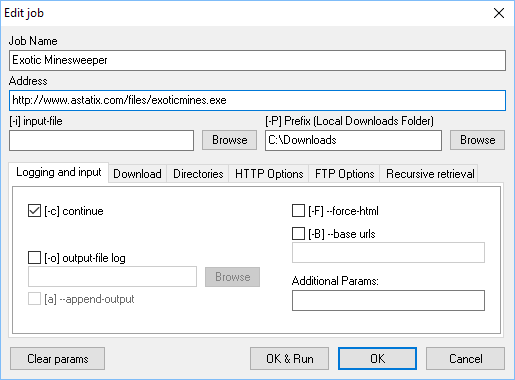Click the Prefix folder field showing C:\Downloads
This screenshot has width=515, height=380.
pos(353,140)
